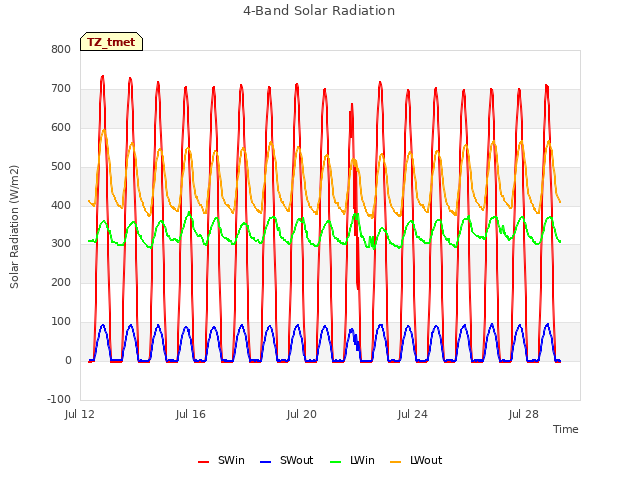
Task: Click the highest red SWin peak near Jul 12
Action: (102, 76)
